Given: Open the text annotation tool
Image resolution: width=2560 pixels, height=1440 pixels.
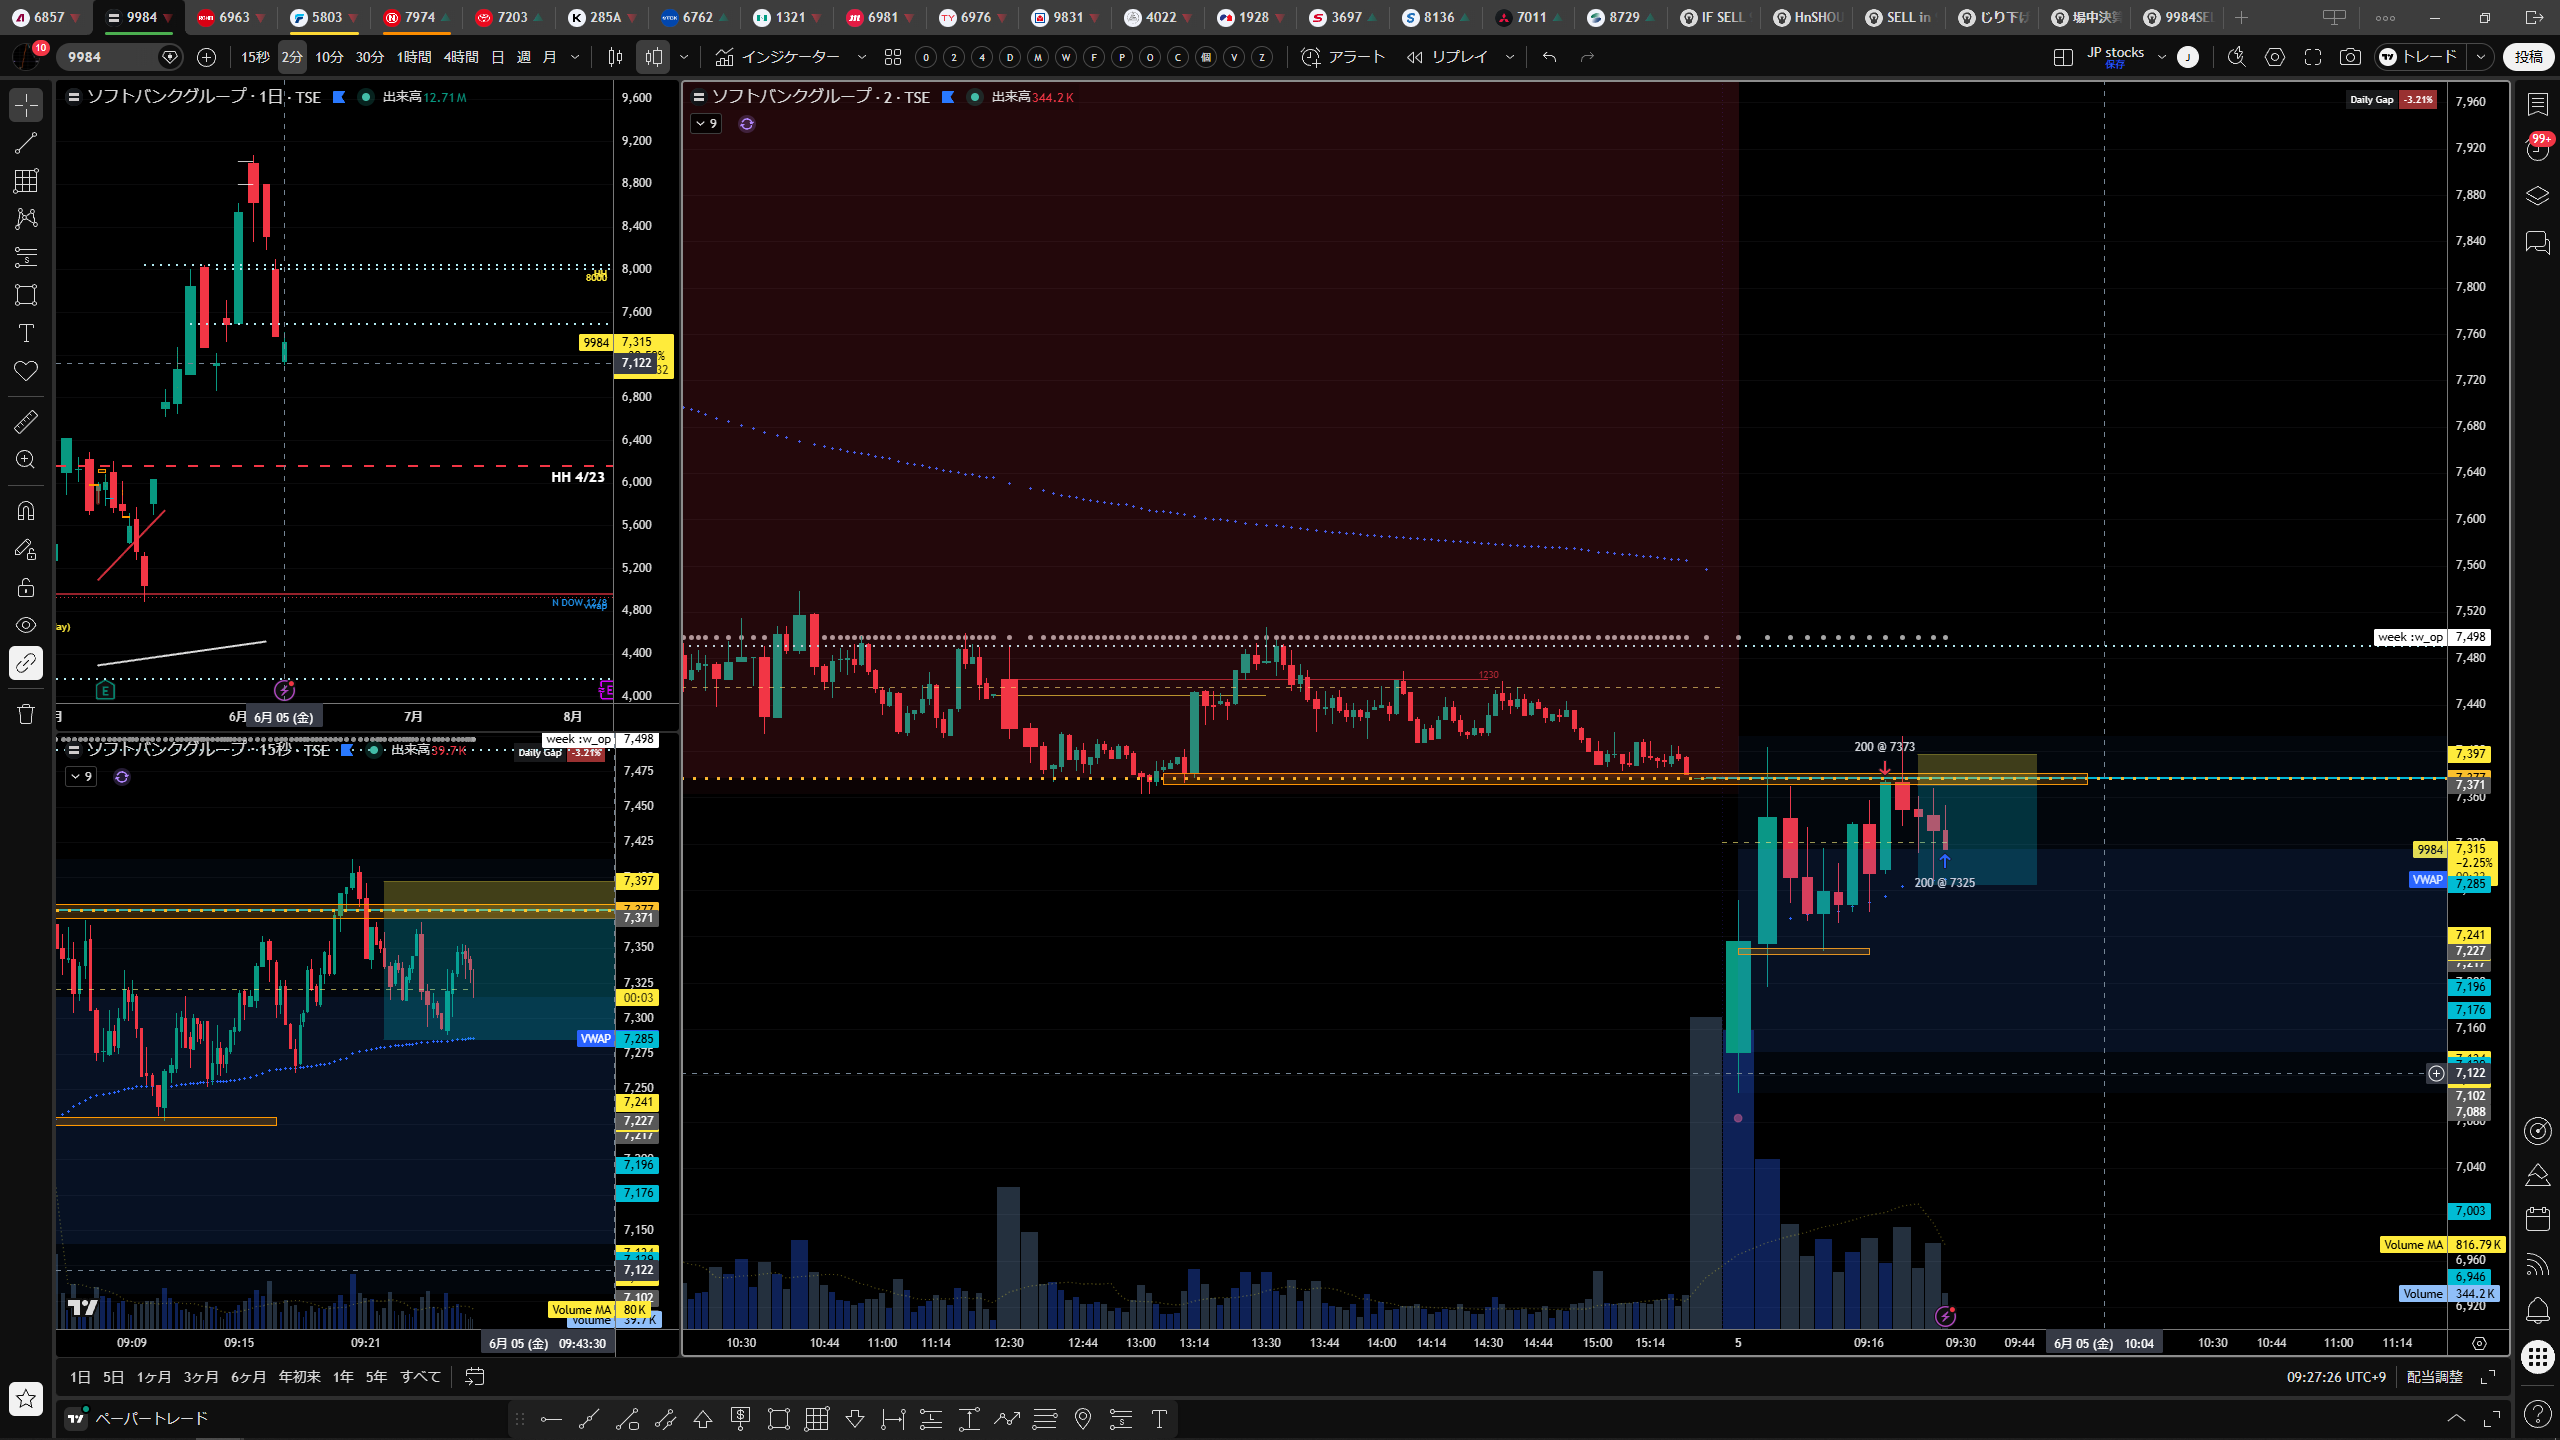Looking at the screenshot, I should [x=26, y=333].
